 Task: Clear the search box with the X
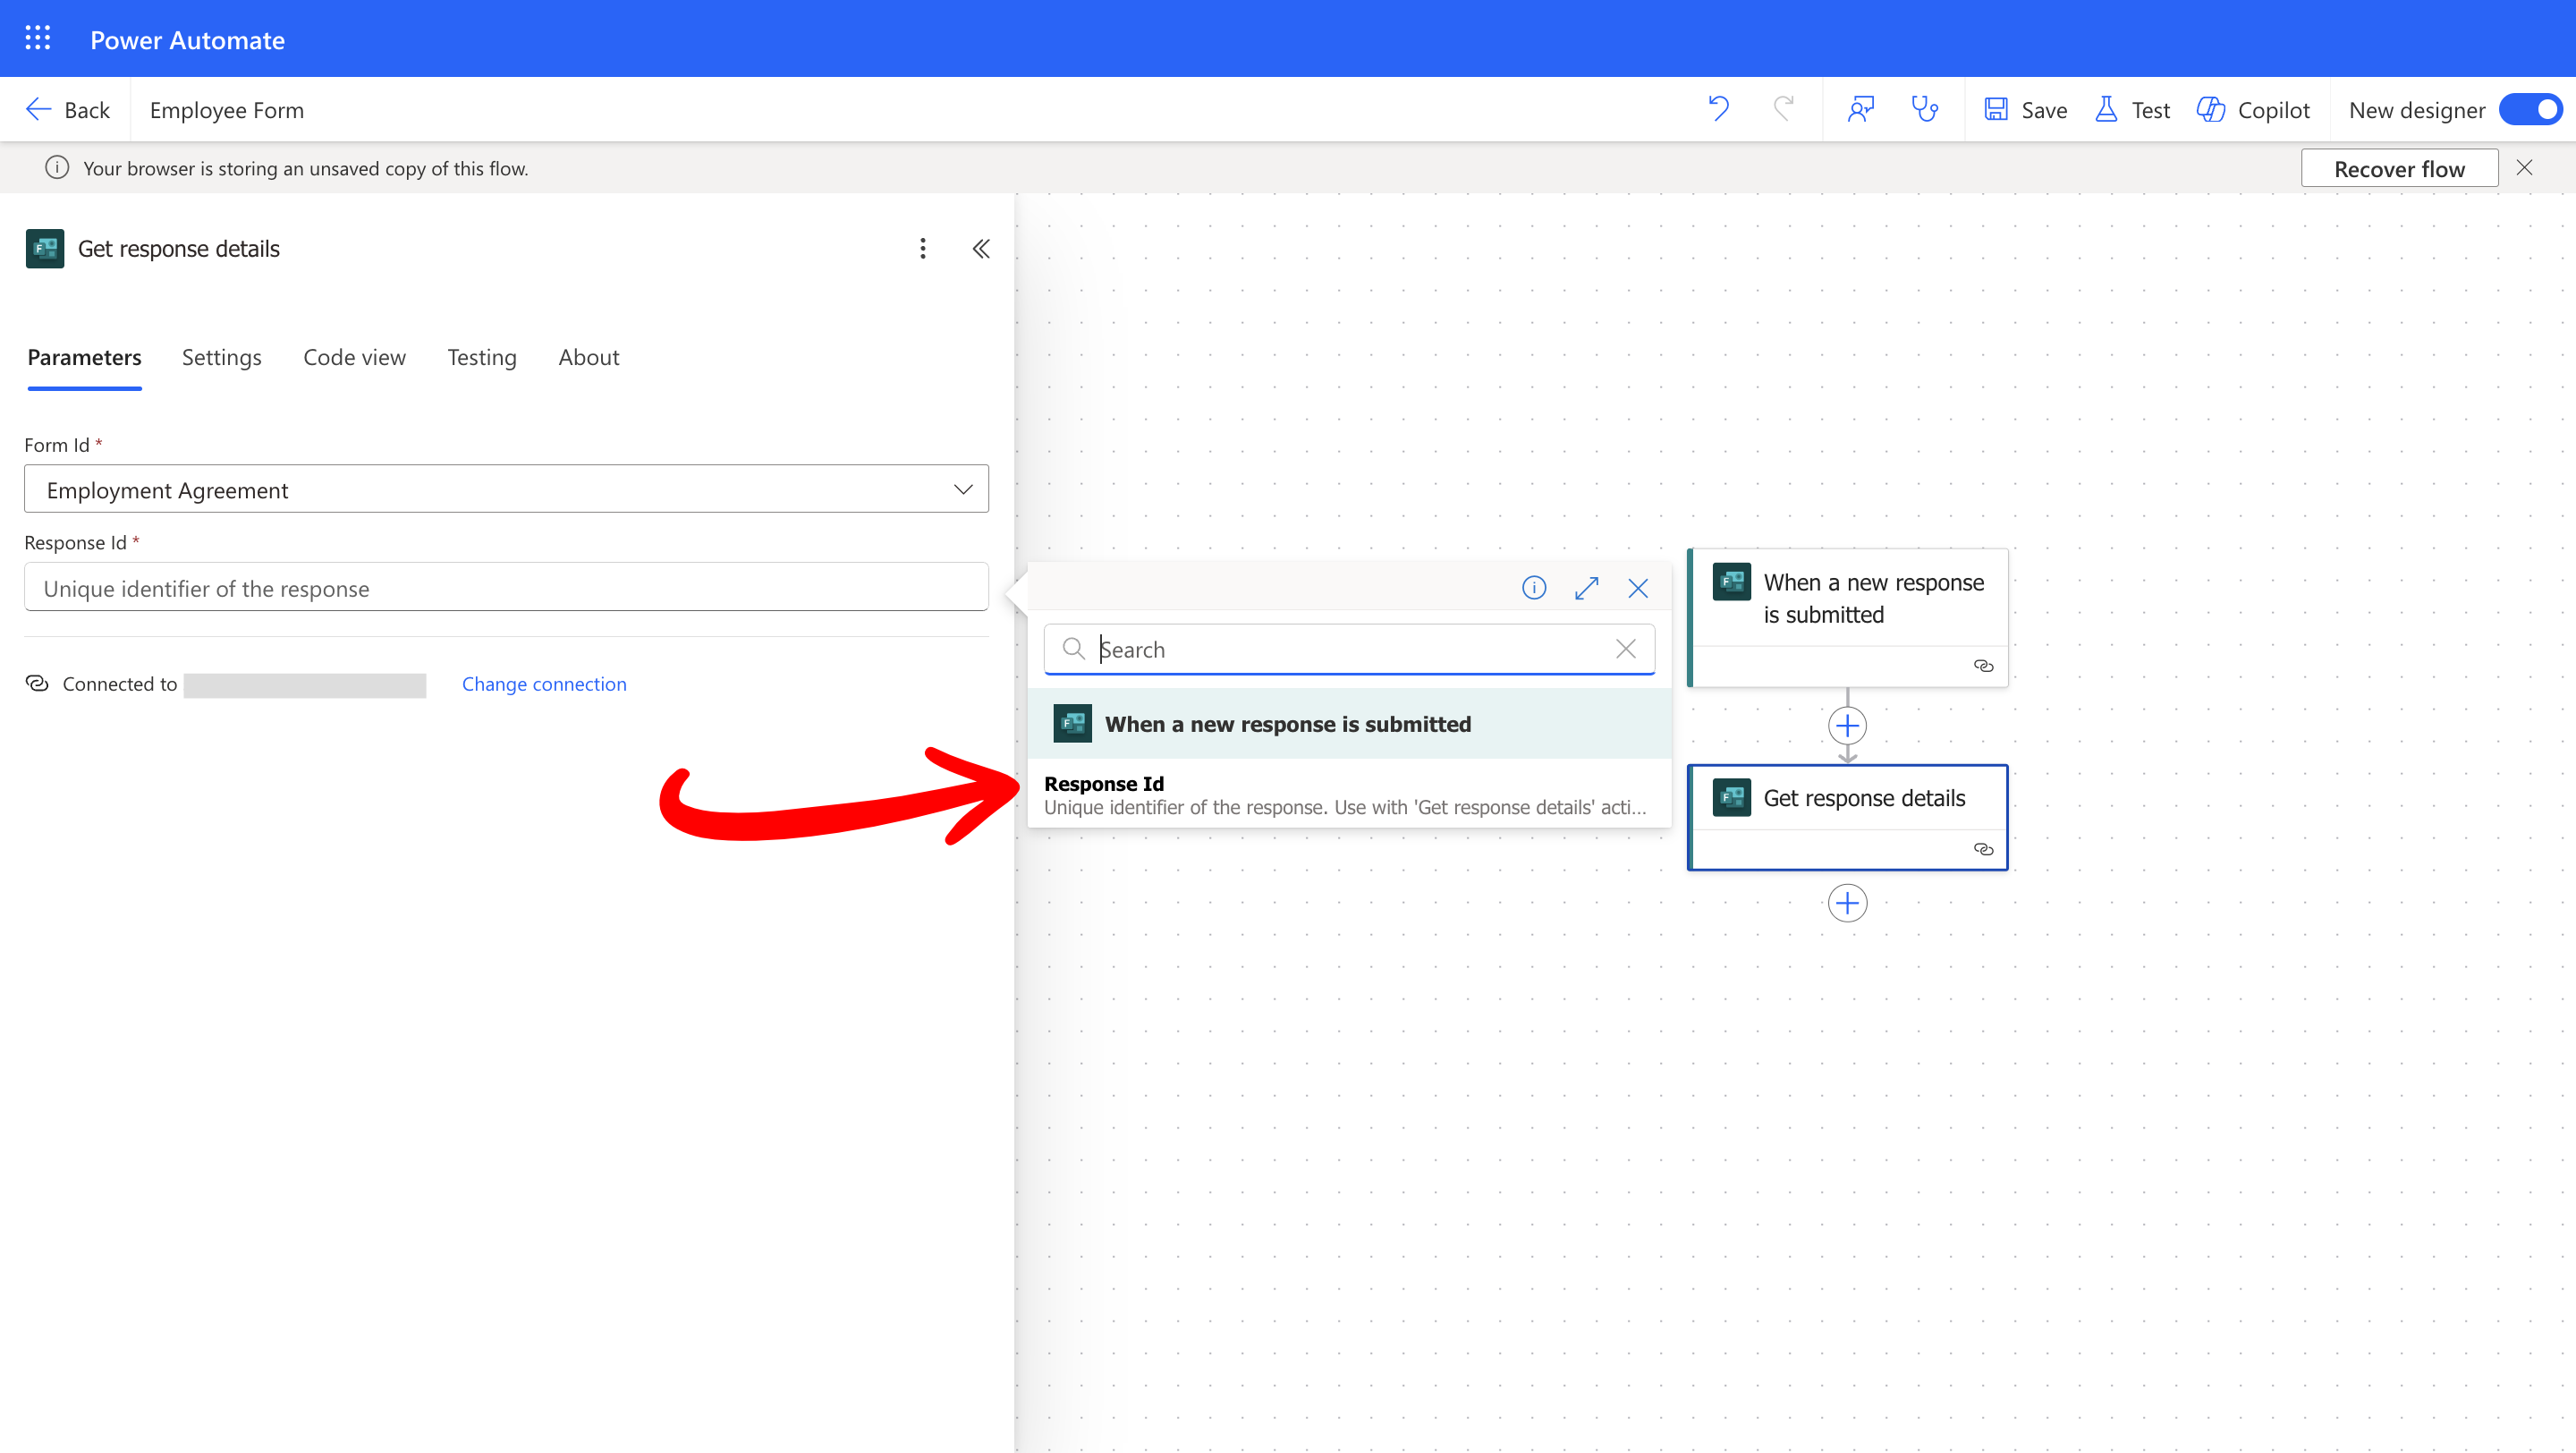pyautogui.click(x=1625, y=649)
